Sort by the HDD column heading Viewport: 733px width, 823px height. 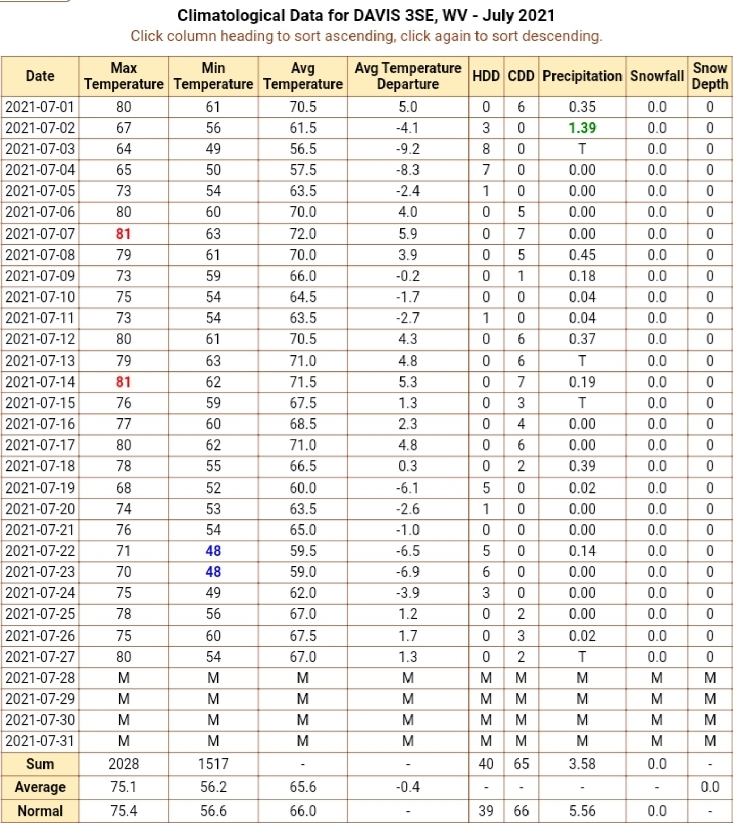click(486, 76)
